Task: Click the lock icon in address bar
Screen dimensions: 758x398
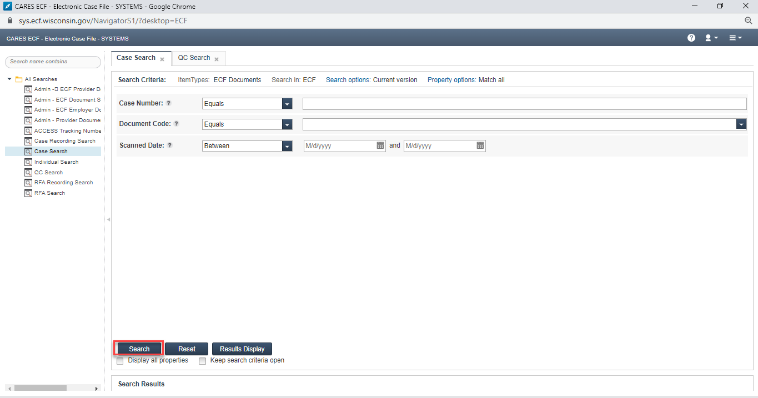Action: coord(10,21)
